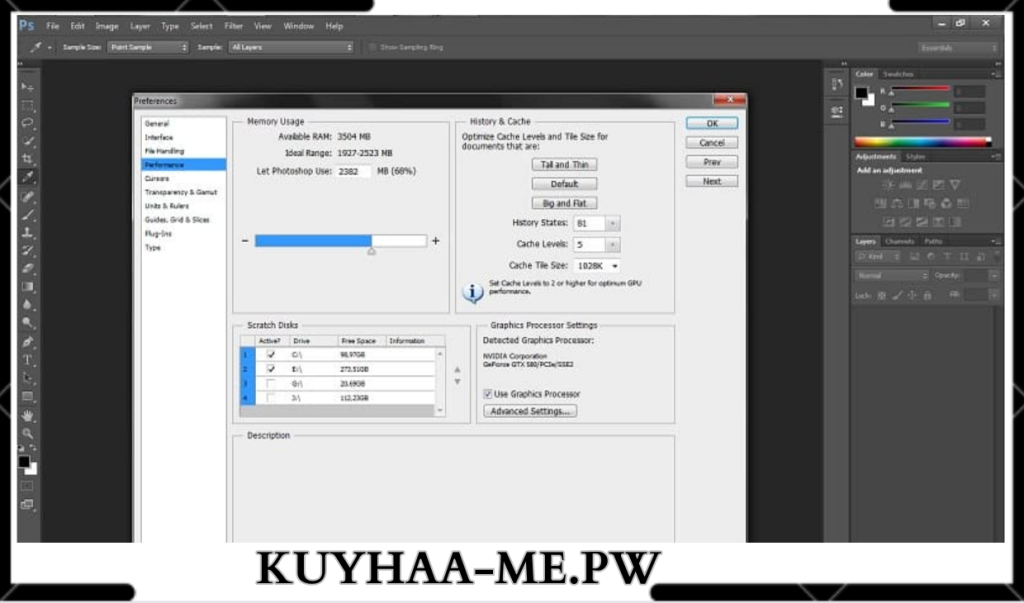The height and width of the screenshot is (603, 1024).
Task: Click the Let Photoshop Use memory field
Action: [x=353, y=171]
